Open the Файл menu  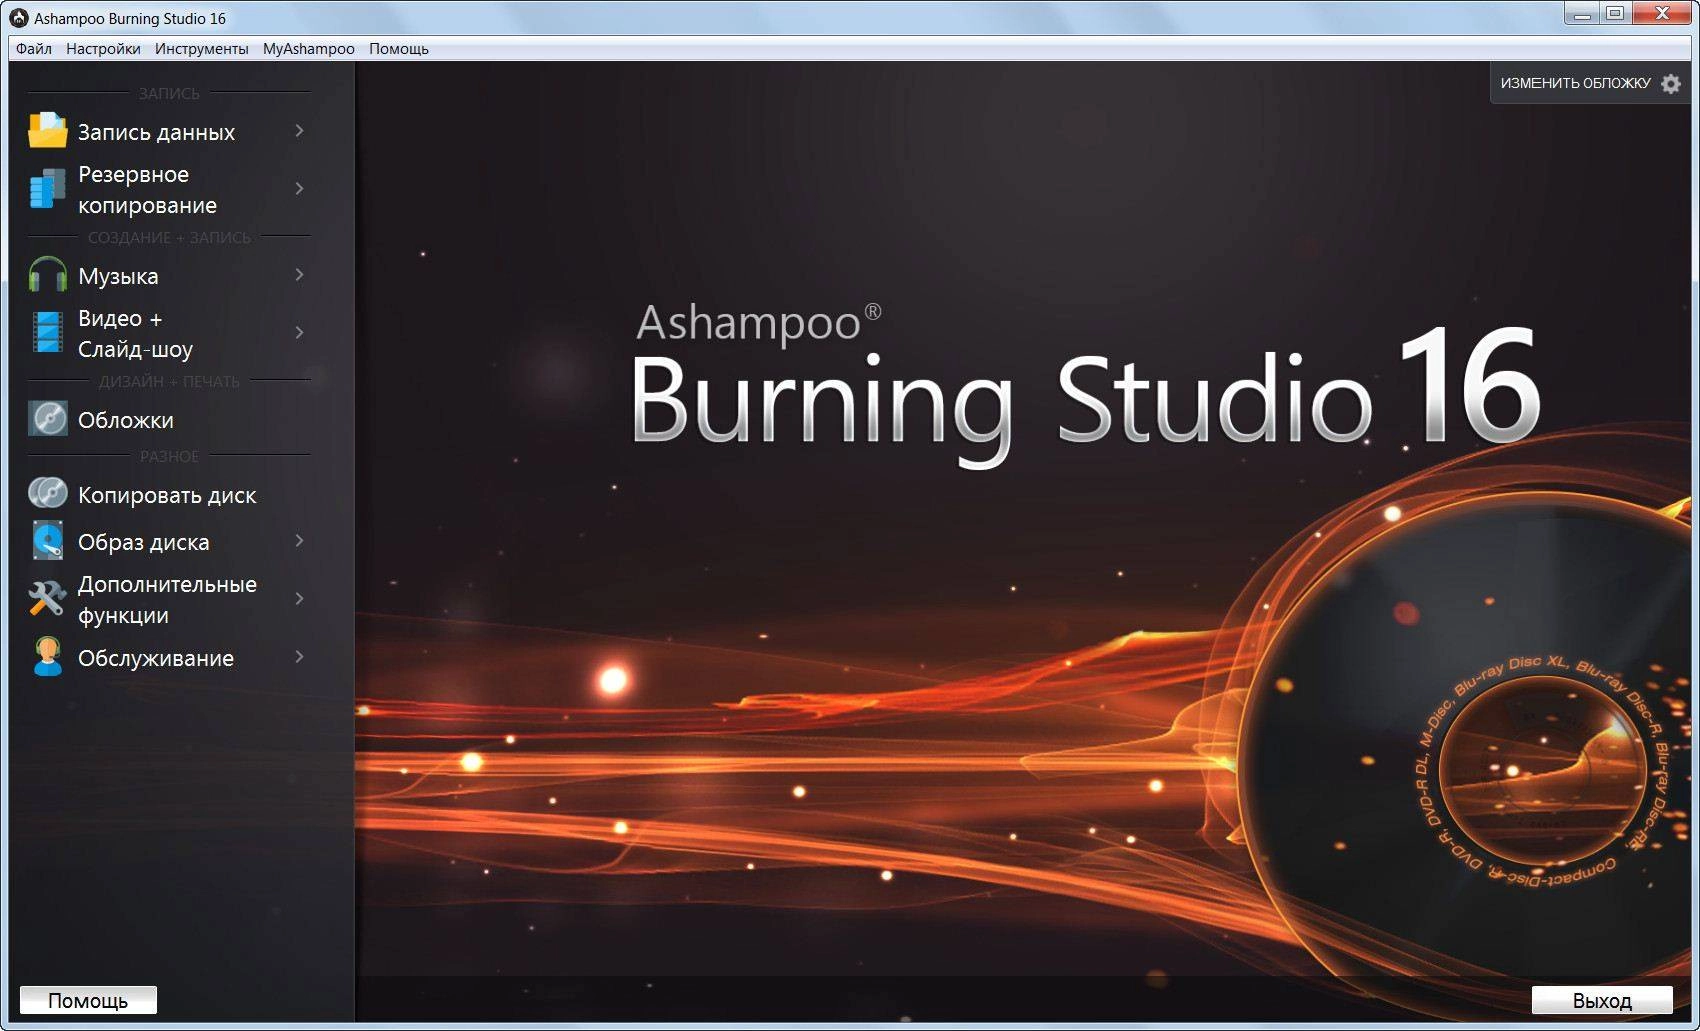click(x=34, y=49)
